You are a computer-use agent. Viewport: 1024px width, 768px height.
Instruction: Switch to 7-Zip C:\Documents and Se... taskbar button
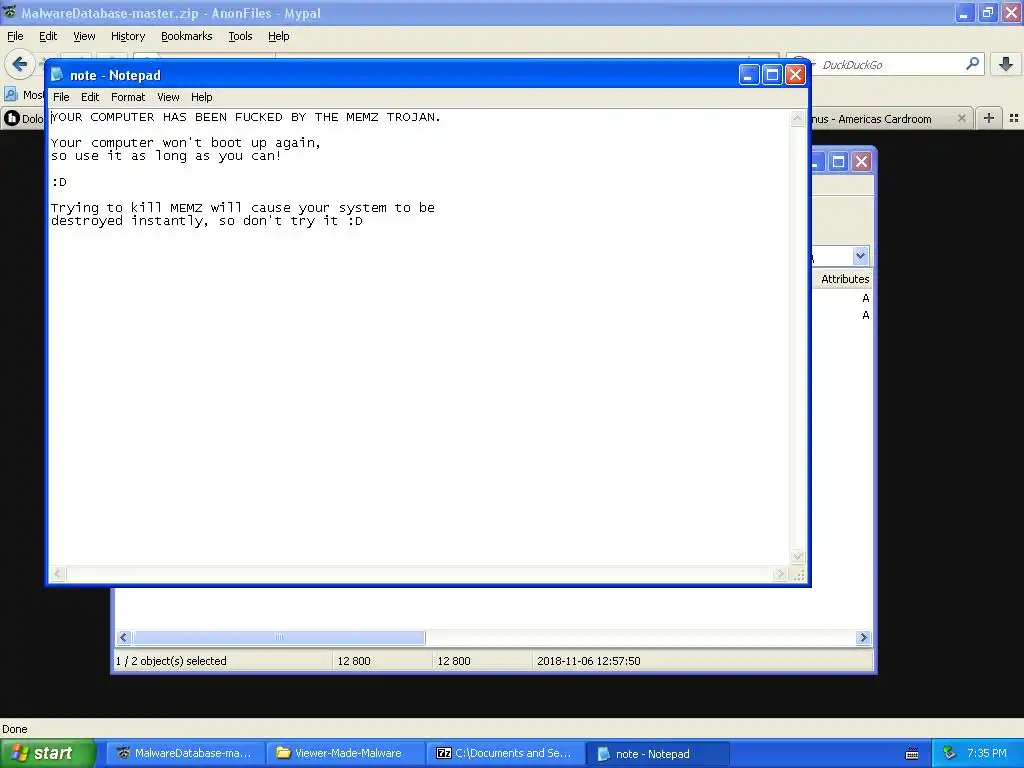pyautogui.click(x=505, y=753)
